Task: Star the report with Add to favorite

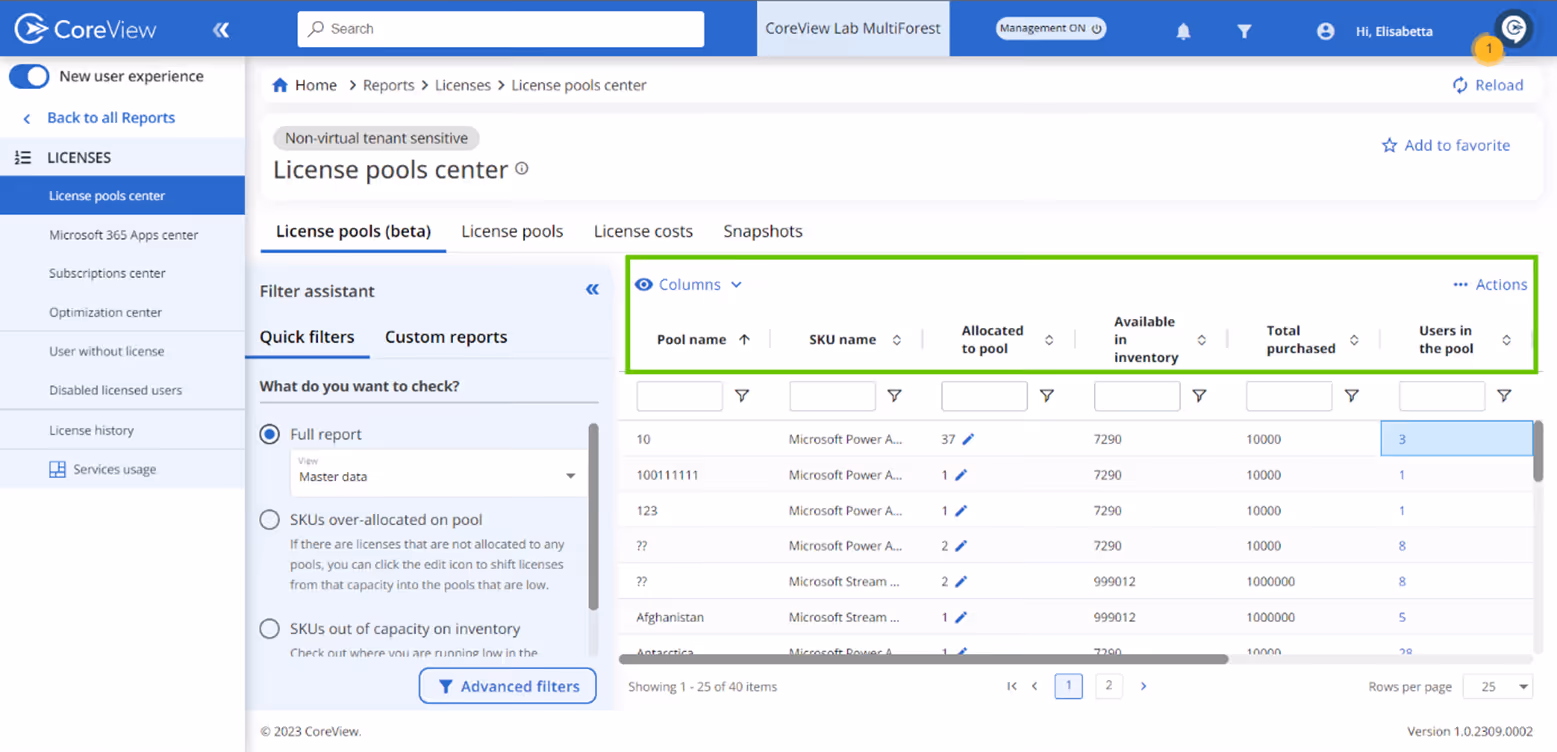Action: click(1445, 145)
